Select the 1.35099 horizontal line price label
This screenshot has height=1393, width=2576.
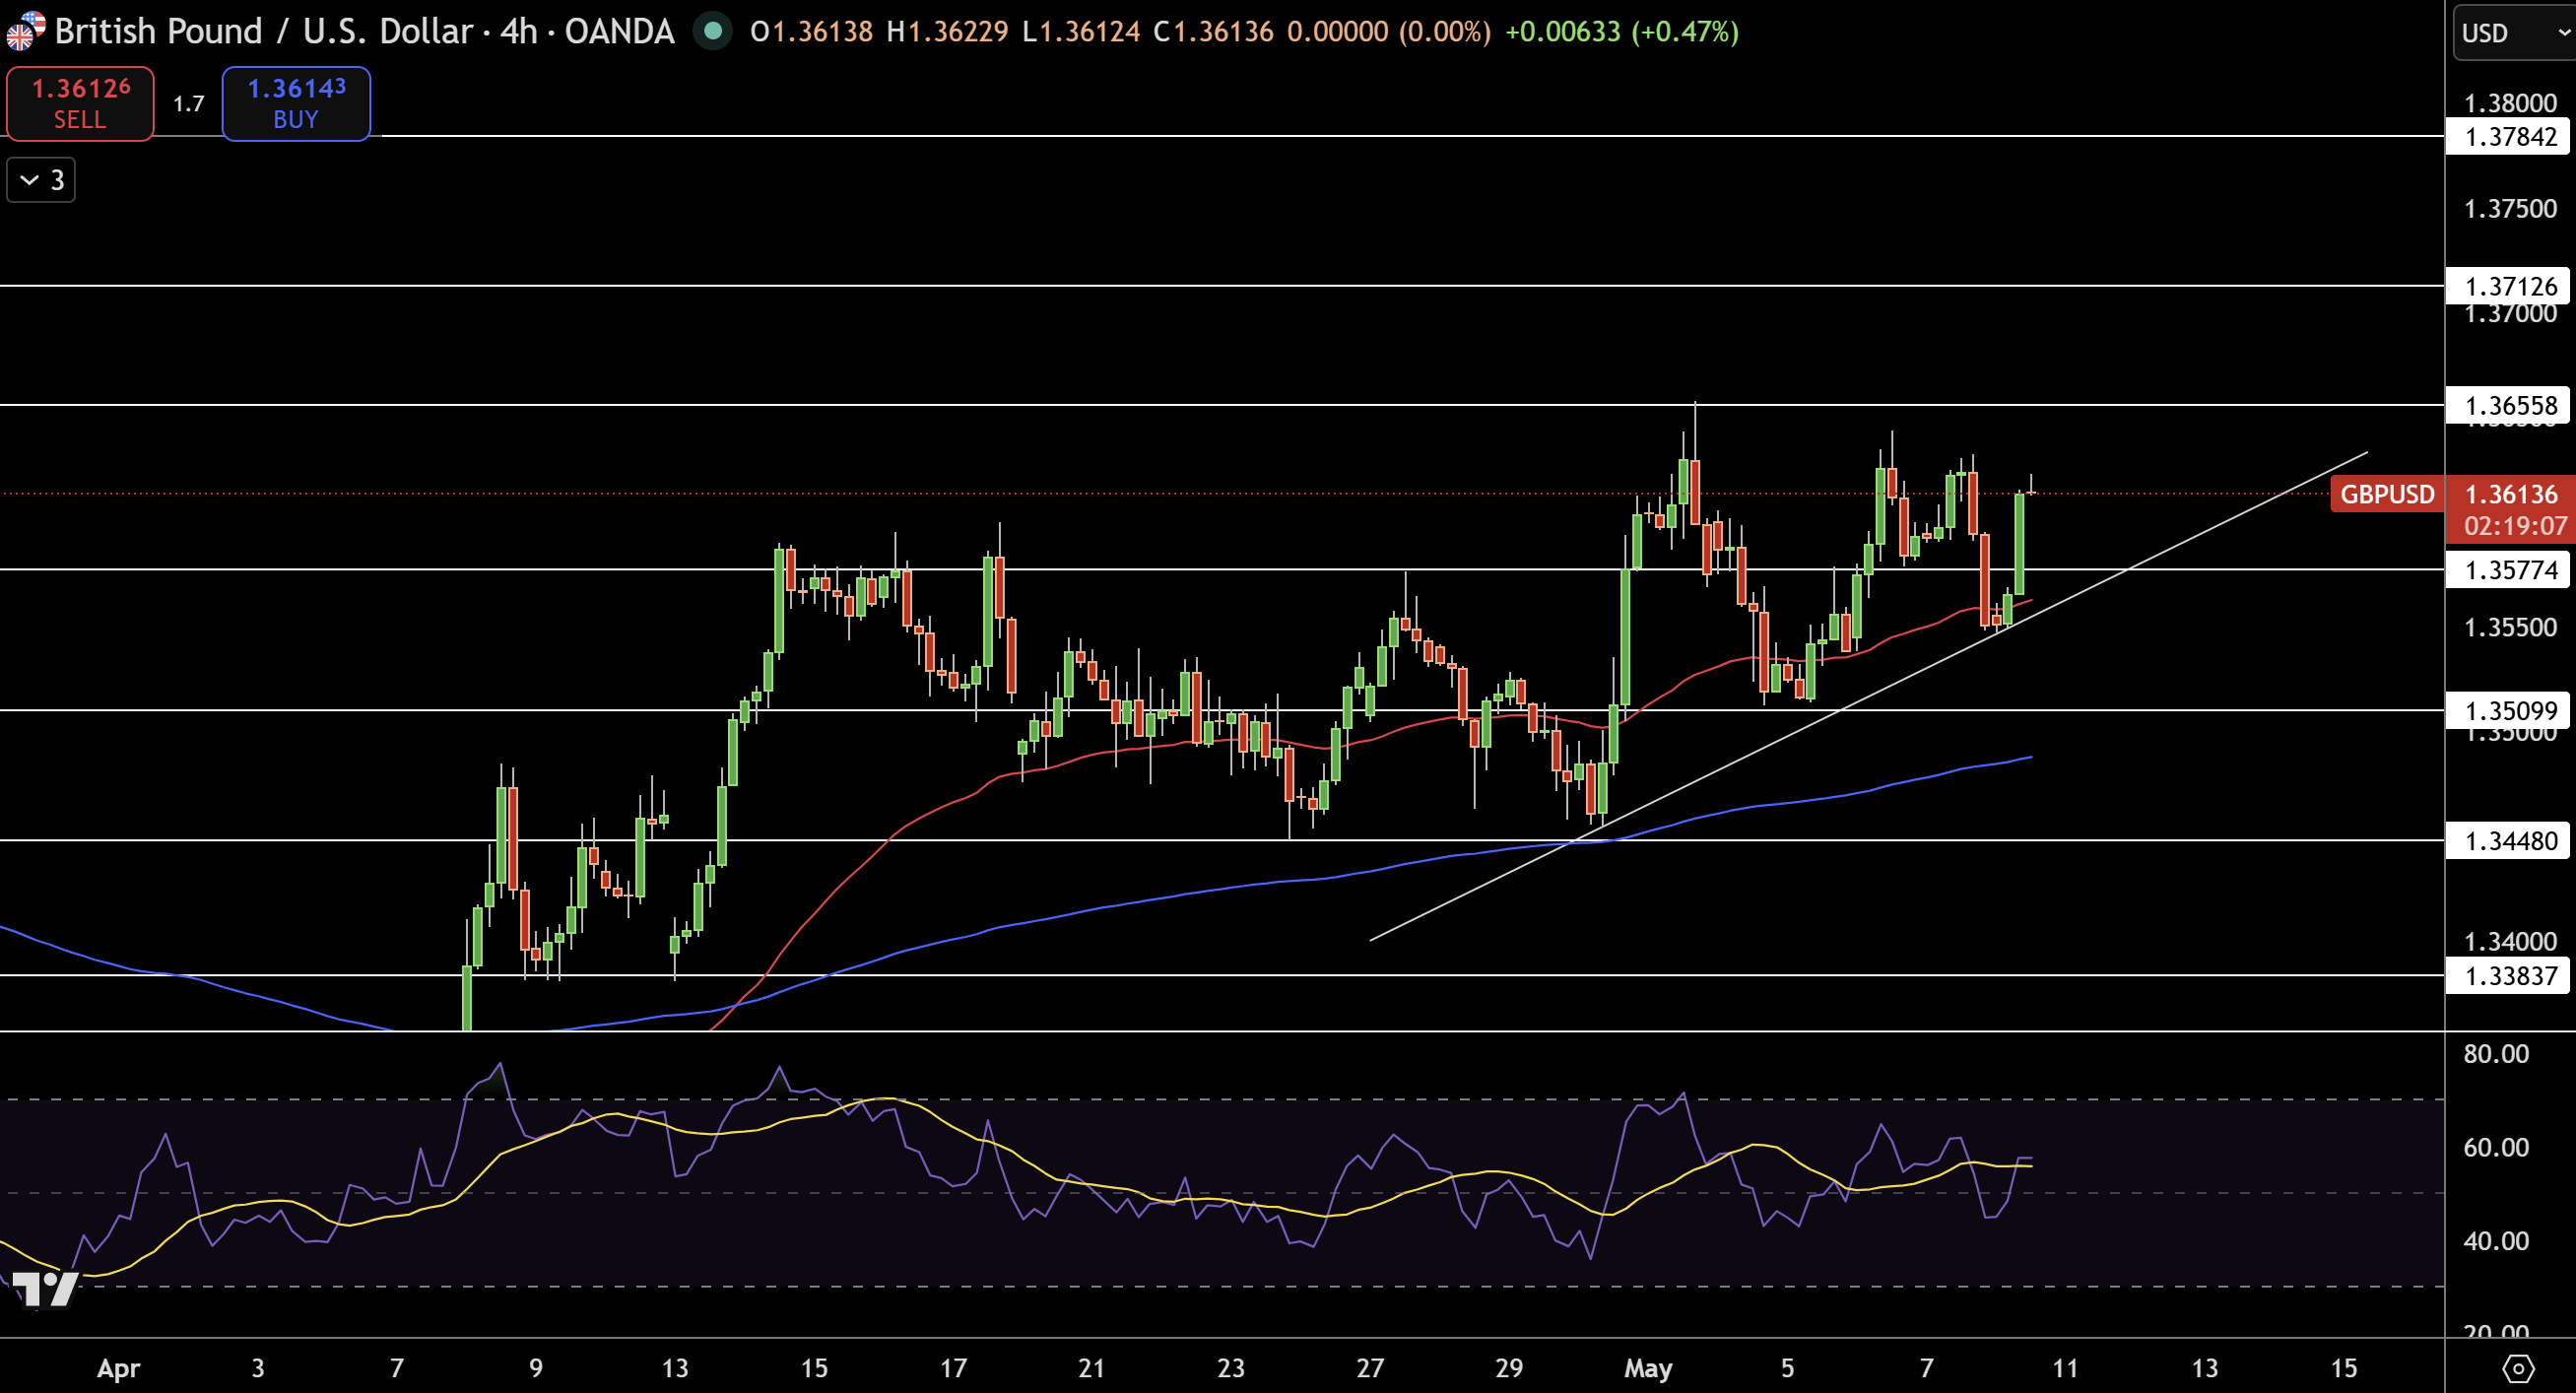point(2508,710)
